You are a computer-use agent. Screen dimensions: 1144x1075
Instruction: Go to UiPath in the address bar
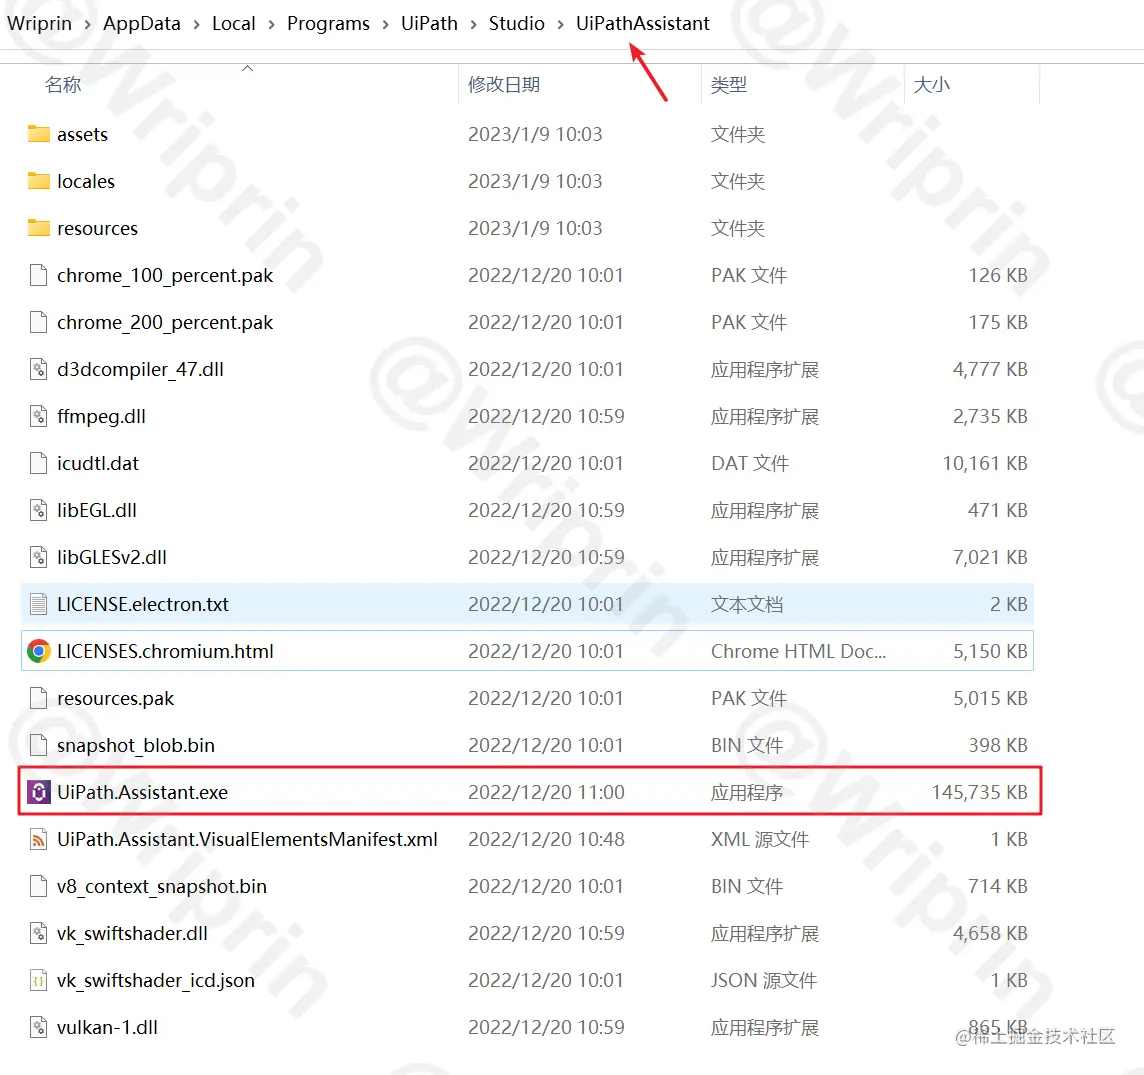429,23
